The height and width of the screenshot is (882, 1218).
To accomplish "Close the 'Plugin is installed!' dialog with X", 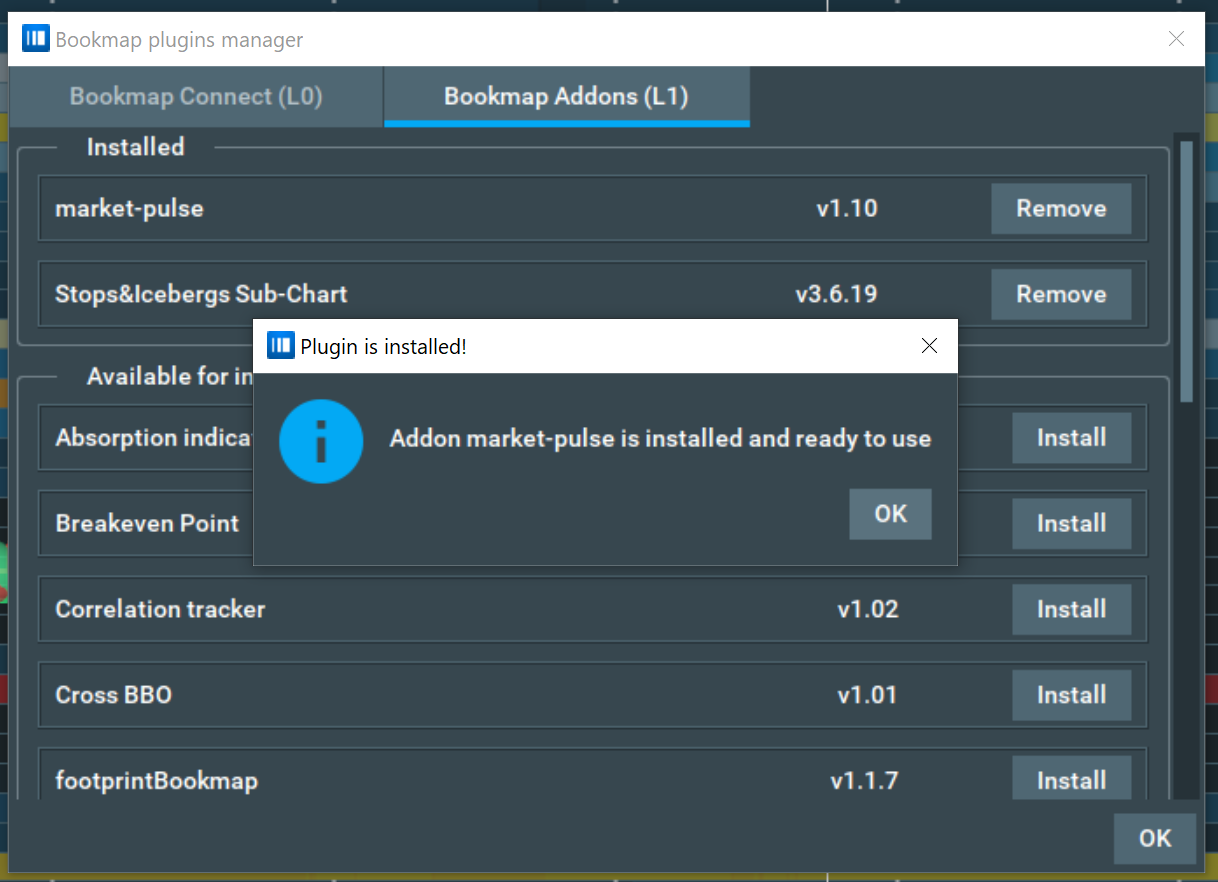I will (929, 346).
